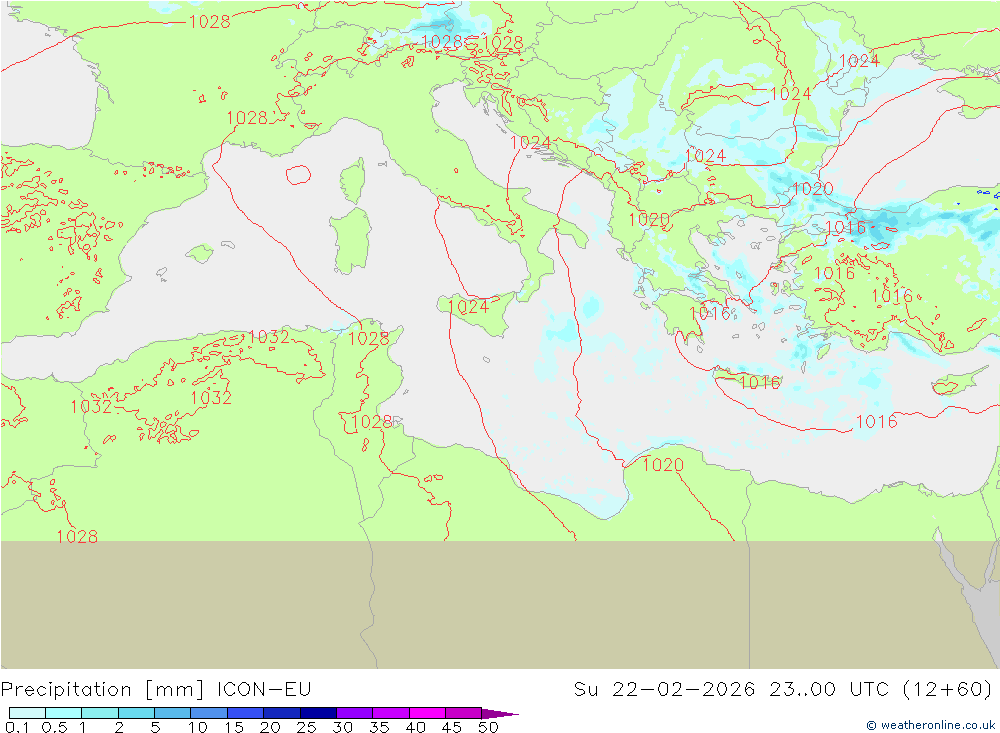This screenshot has width=1000, height=733.
Task: Pick the 5–10 mm legend color swatch
Action: point(173,713)
